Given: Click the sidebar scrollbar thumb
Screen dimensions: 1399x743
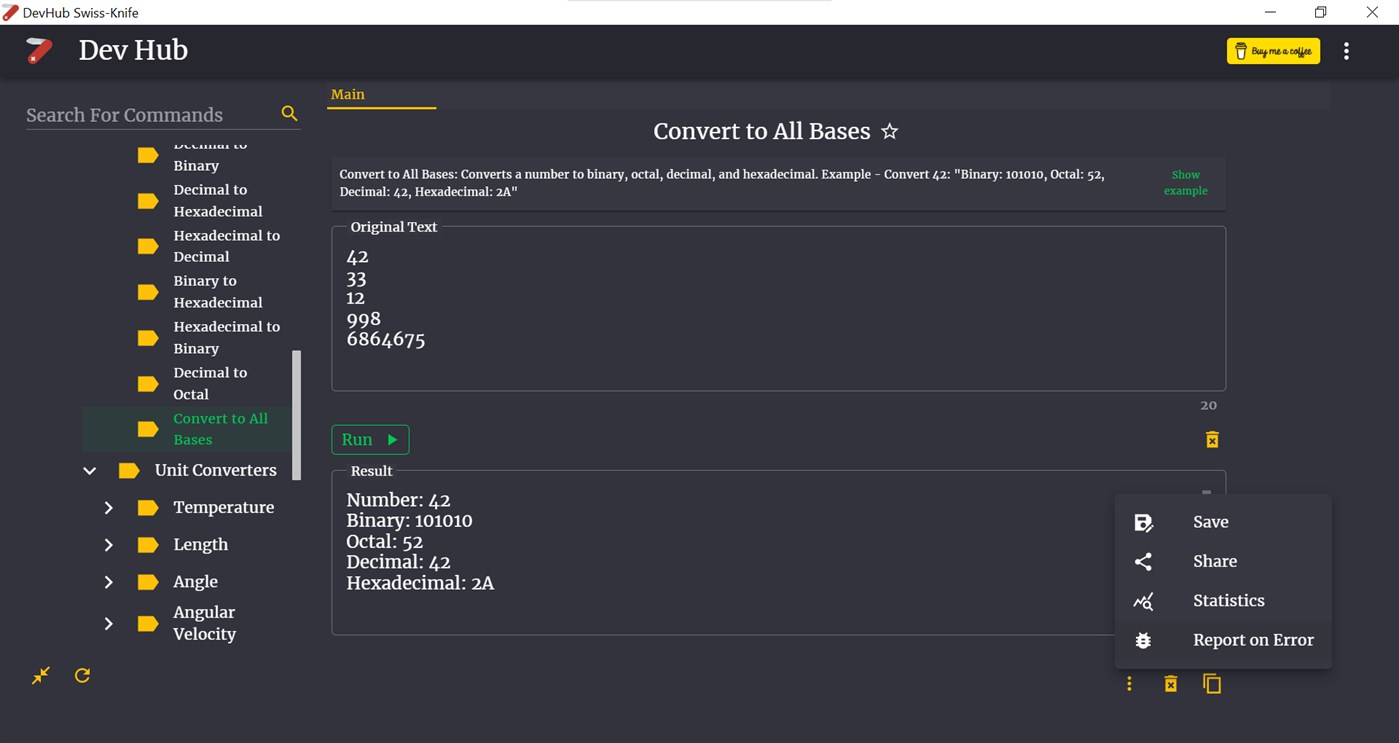Looking at the screenshot, I should tap(296, 415).
